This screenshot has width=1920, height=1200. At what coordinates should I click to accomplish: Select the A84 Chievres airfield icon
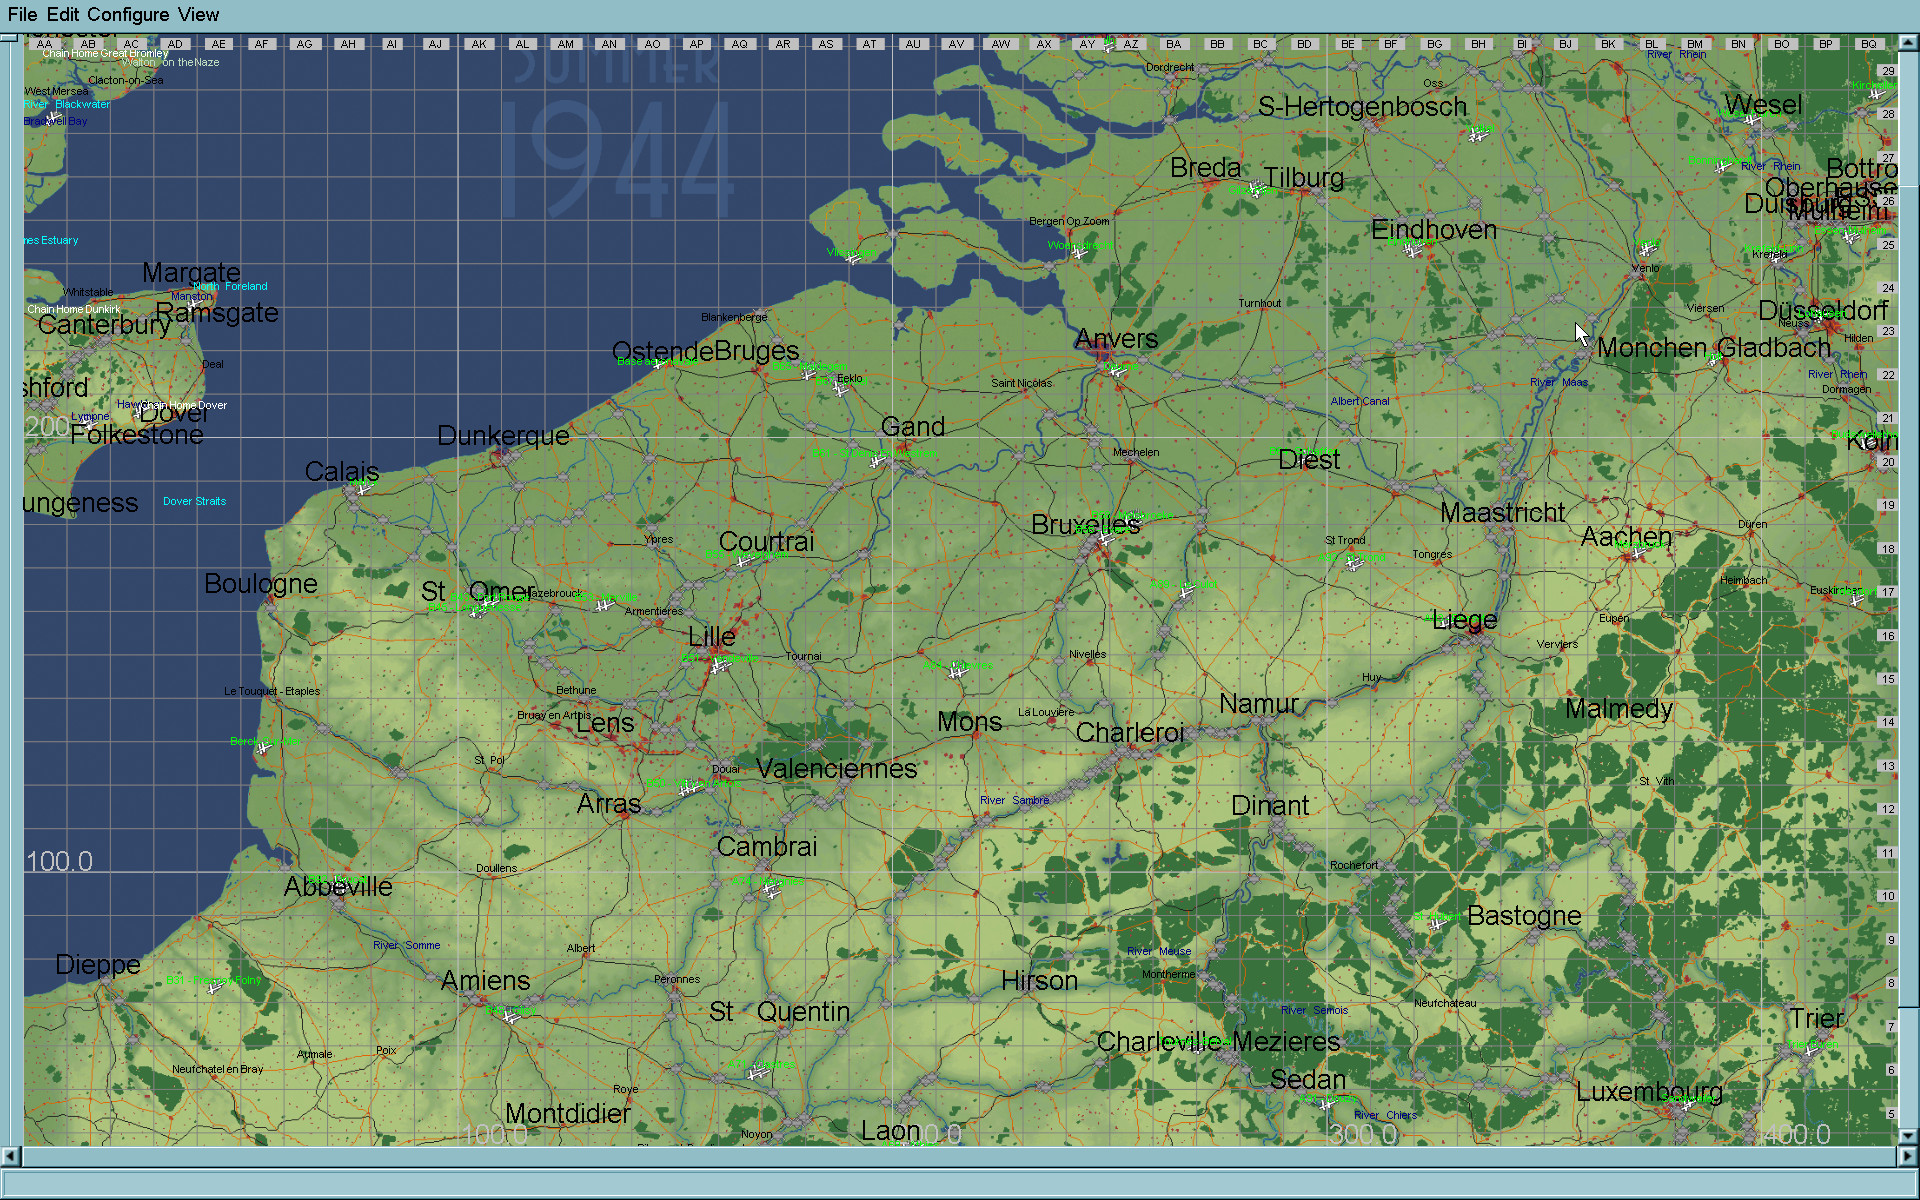click(x=957, y=672)
